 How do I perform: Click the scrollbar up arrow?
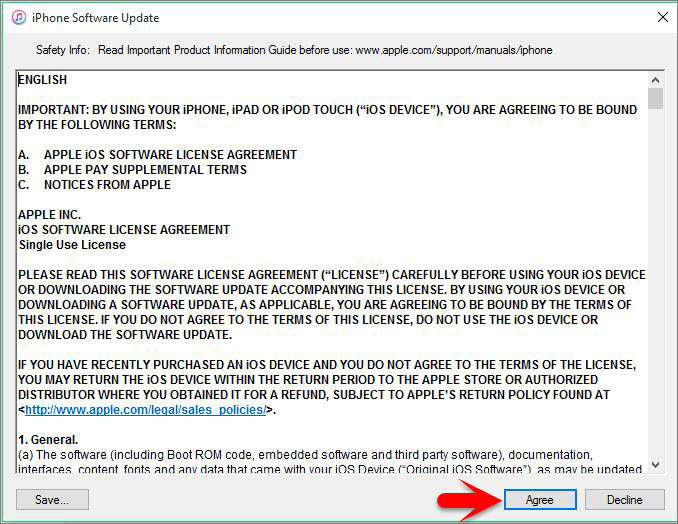click(655, 78)
